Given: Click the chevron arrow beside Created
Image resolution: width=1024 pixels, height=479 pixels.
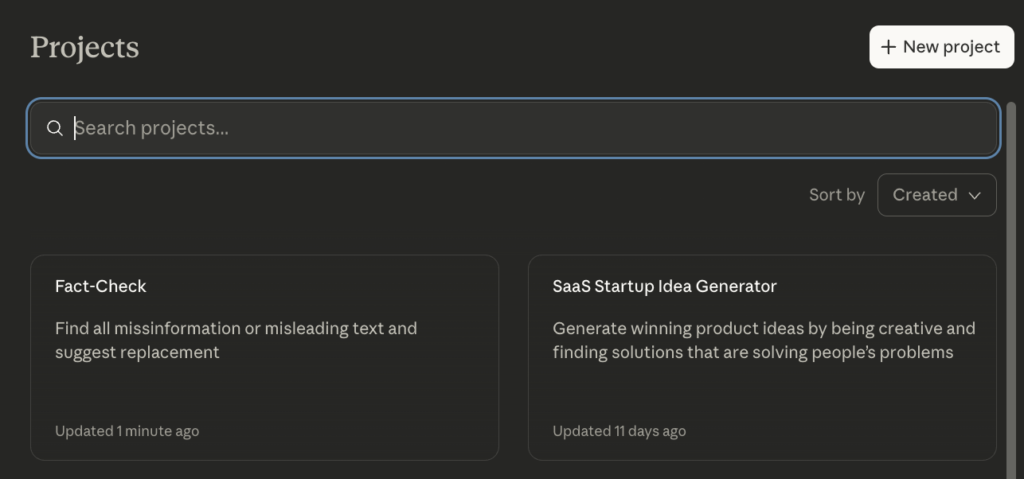Looking at the screenshot, I should tap(975, 195).
